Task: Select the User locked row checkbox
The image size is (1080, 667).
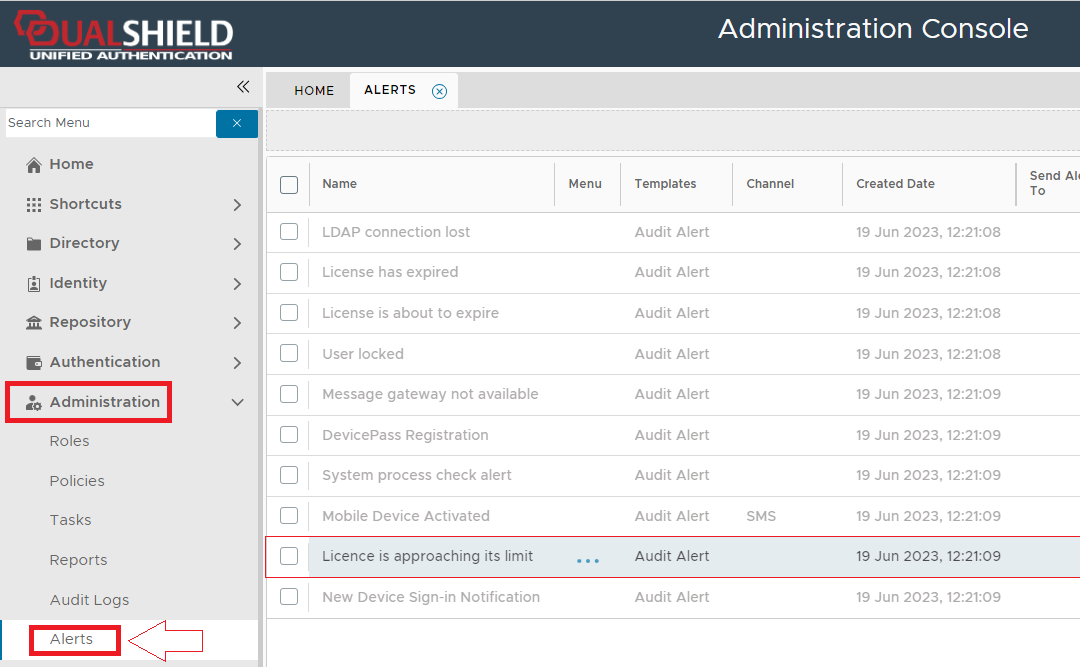Action: coord(289,354)
